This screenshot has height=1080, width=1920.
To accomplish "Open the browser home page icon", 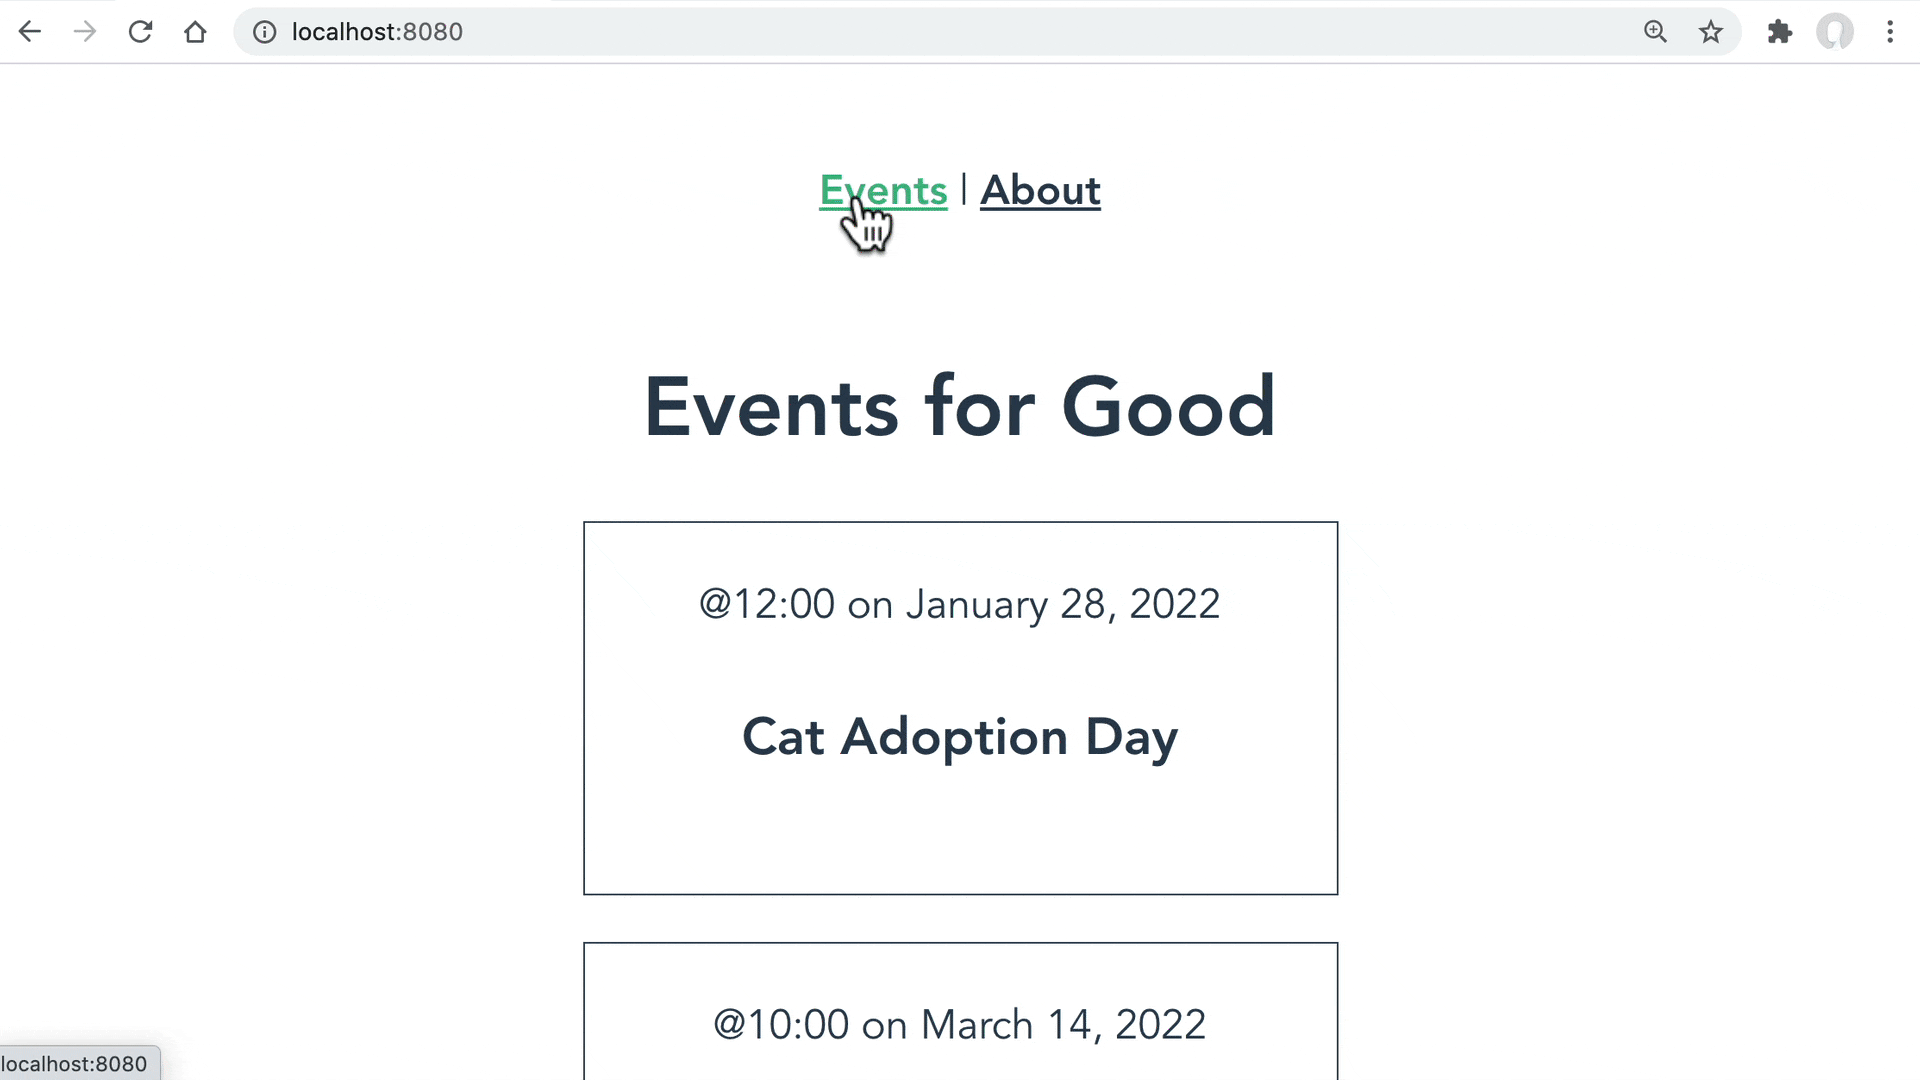I will coord(195,32).
